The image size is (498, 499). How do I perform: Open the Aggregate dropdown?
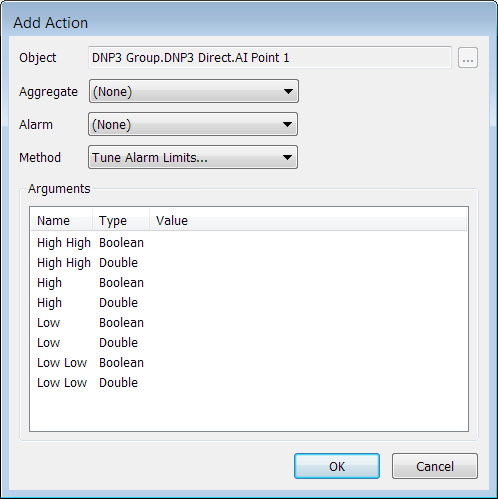194,91
